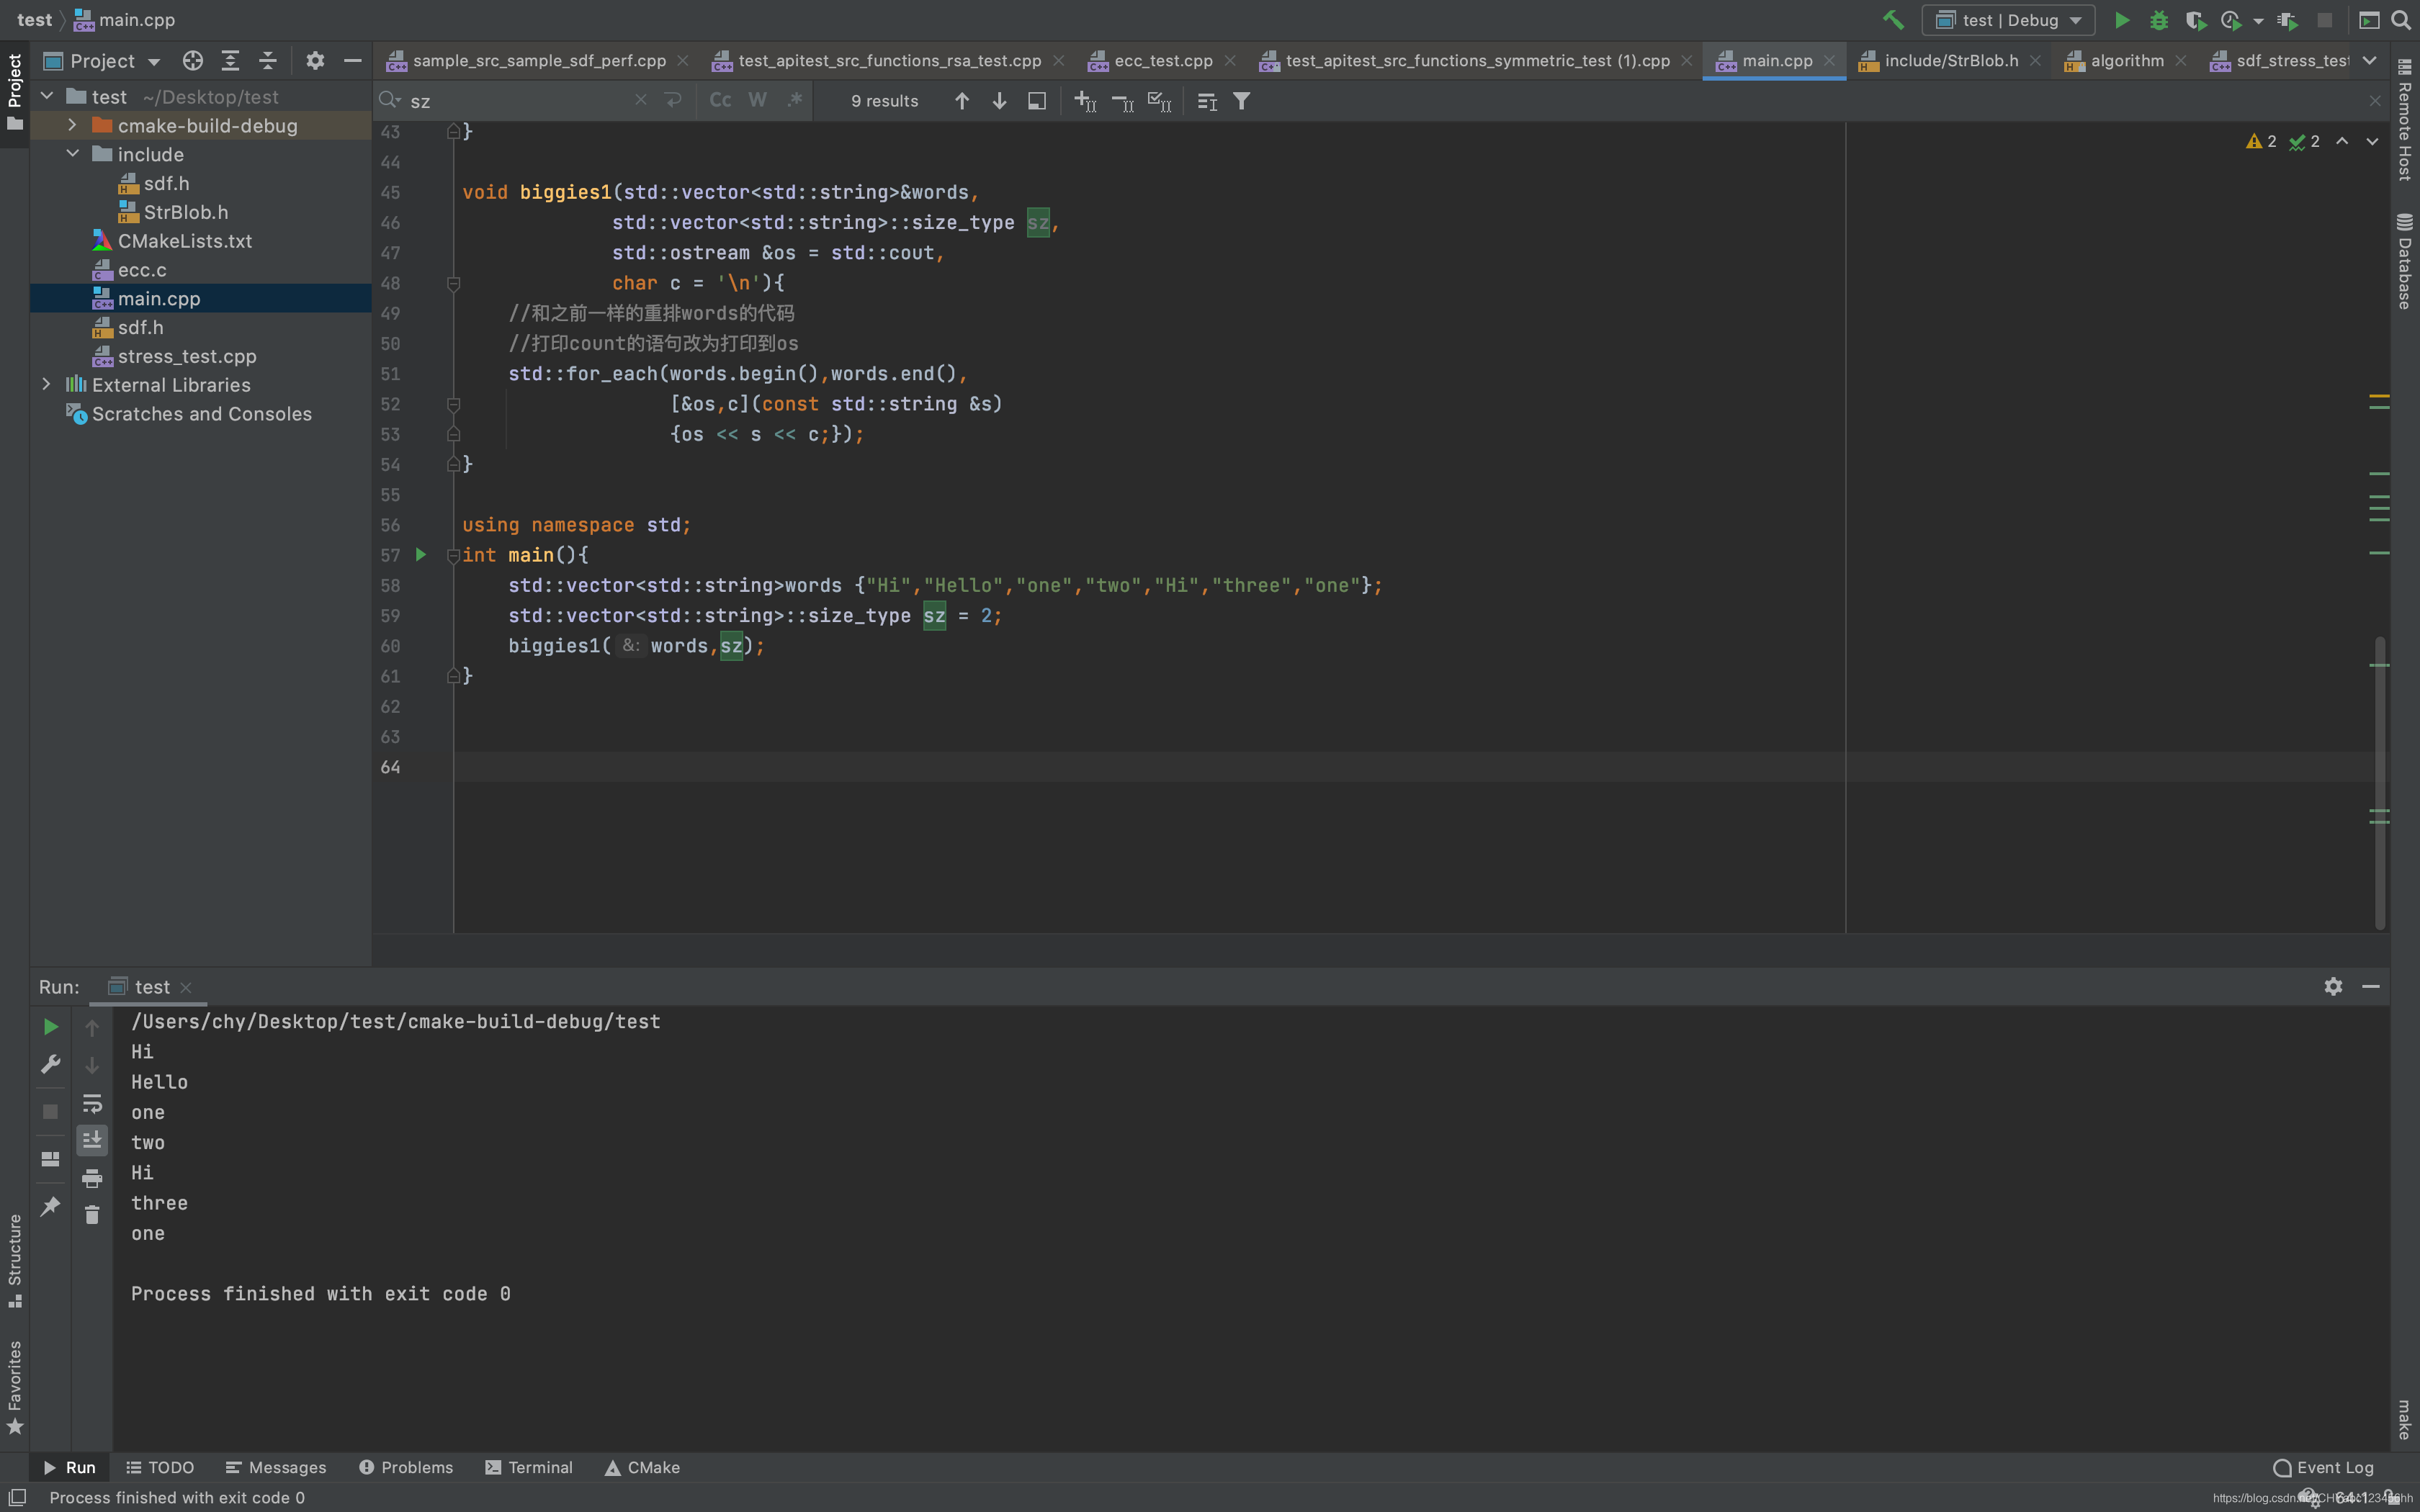
Task: Click the green Run button in top toolbar
Action: click(x=2121, y=20)
